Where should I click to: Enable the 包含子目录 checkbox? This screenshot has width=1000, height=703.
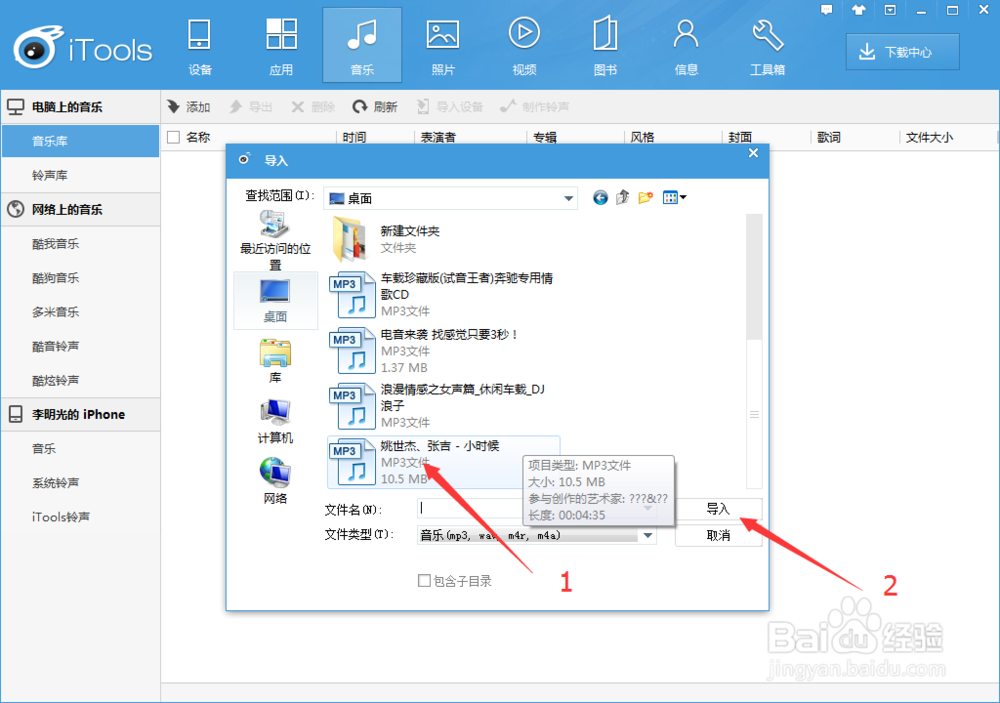tap(424, 581)
